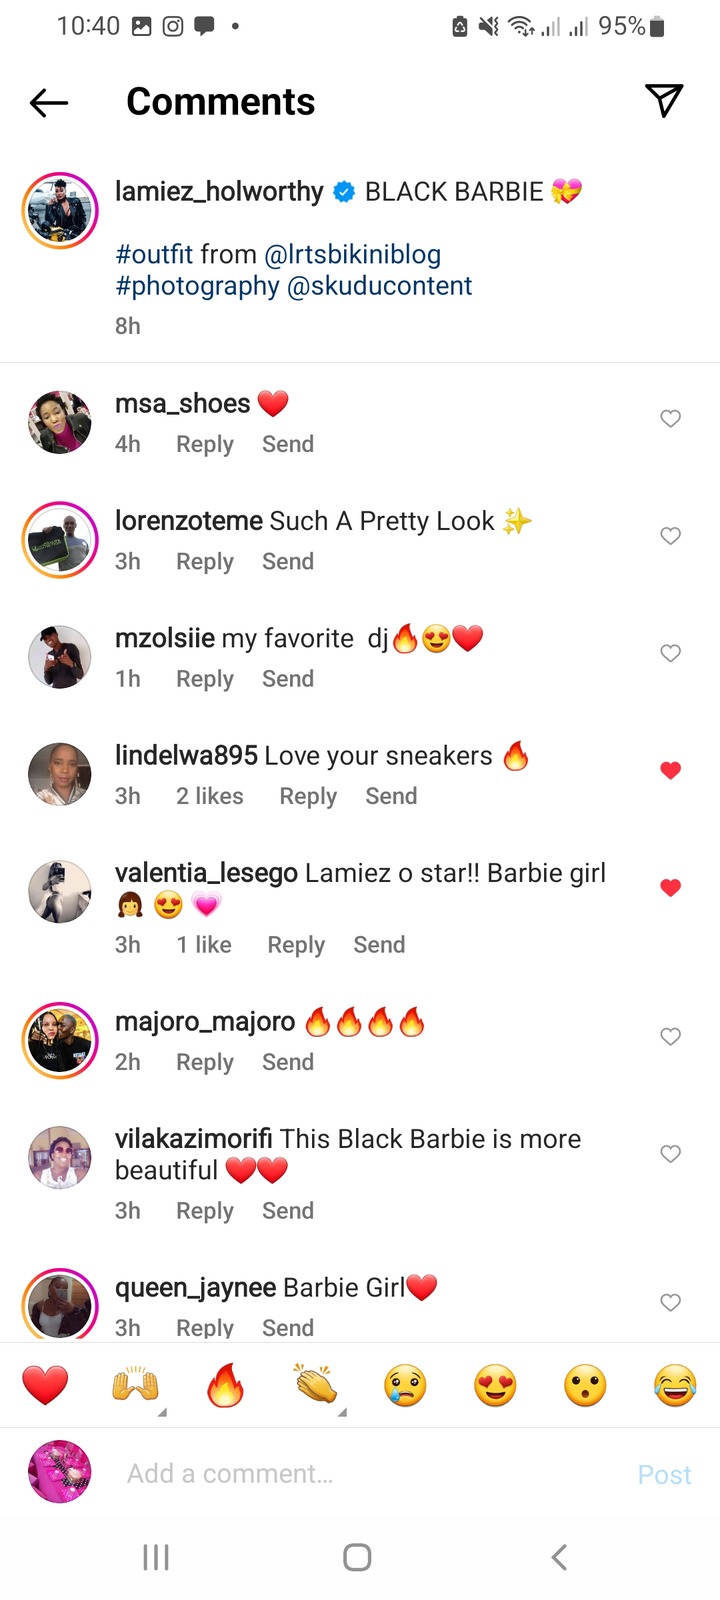
Task: Tap the back arrow beside Comments
Action: click(49, 102)
